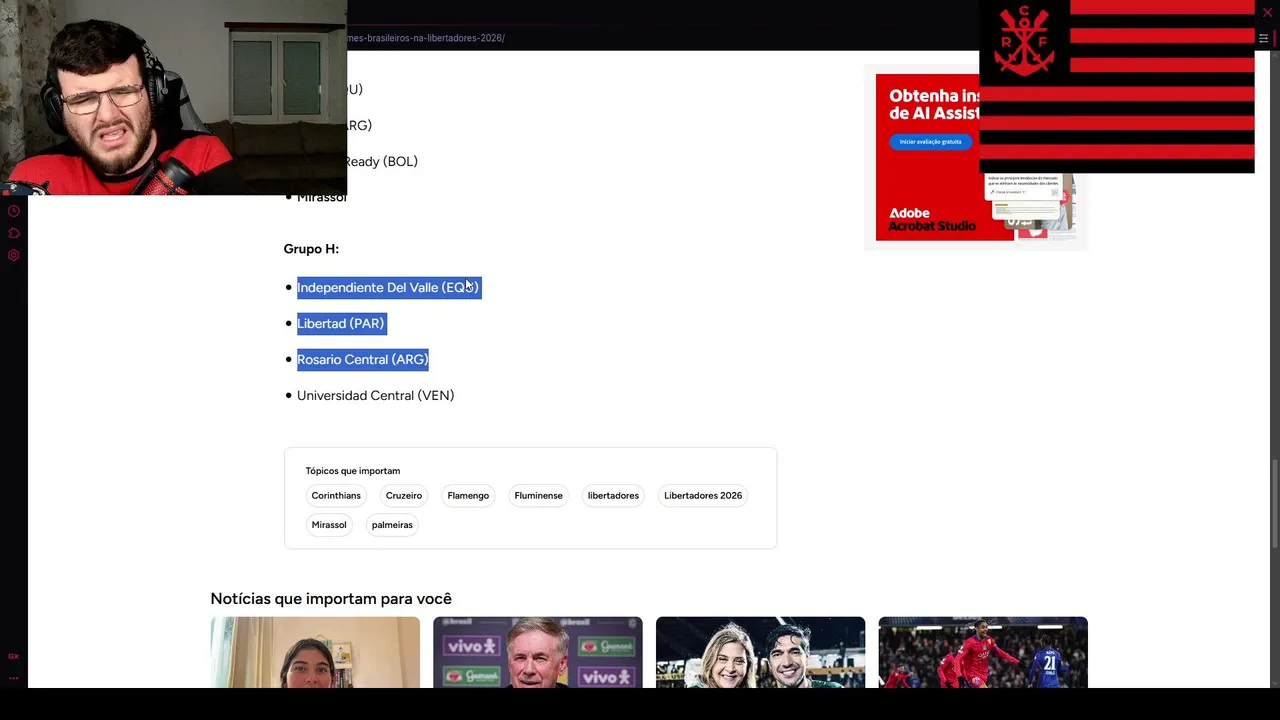Open the three-dots sidebar menu
Screen dimensions: 1280x720
[x=13, y=678]
